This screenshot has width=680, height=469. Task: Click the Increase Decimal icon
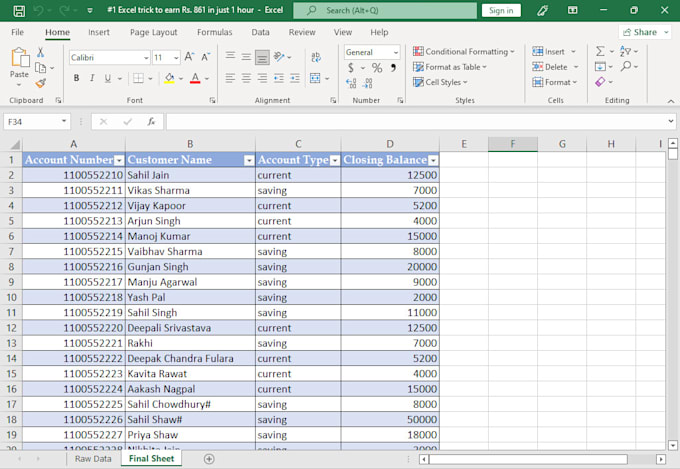(x=351, y=83)
